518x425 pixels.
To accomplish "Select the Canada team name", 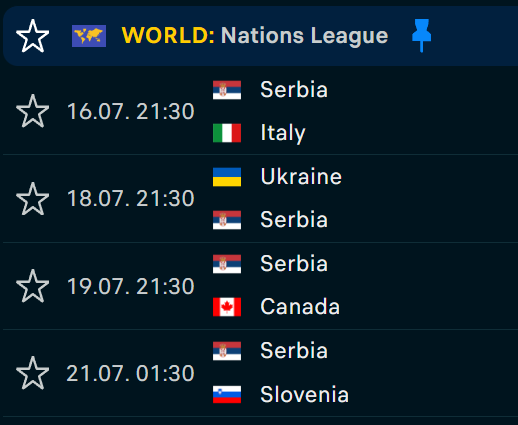I will coord(300,307).
